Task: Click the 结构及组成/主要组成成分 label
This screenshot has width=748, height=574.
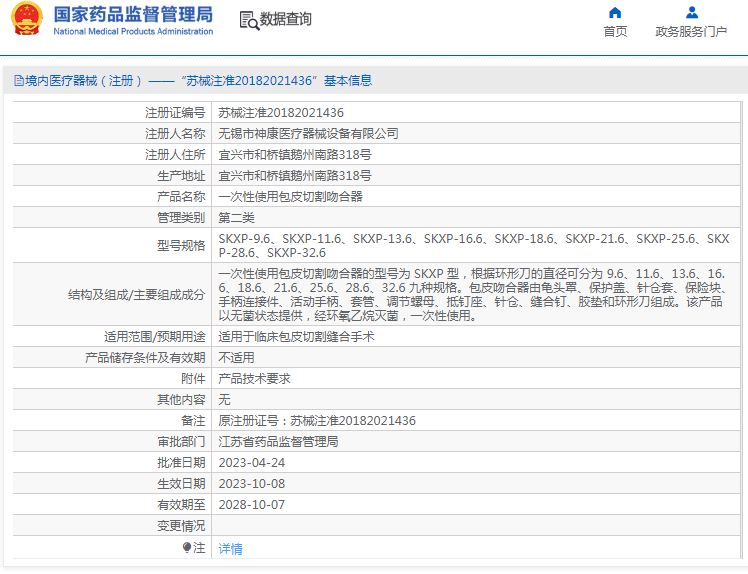Action: pos(136,294)
